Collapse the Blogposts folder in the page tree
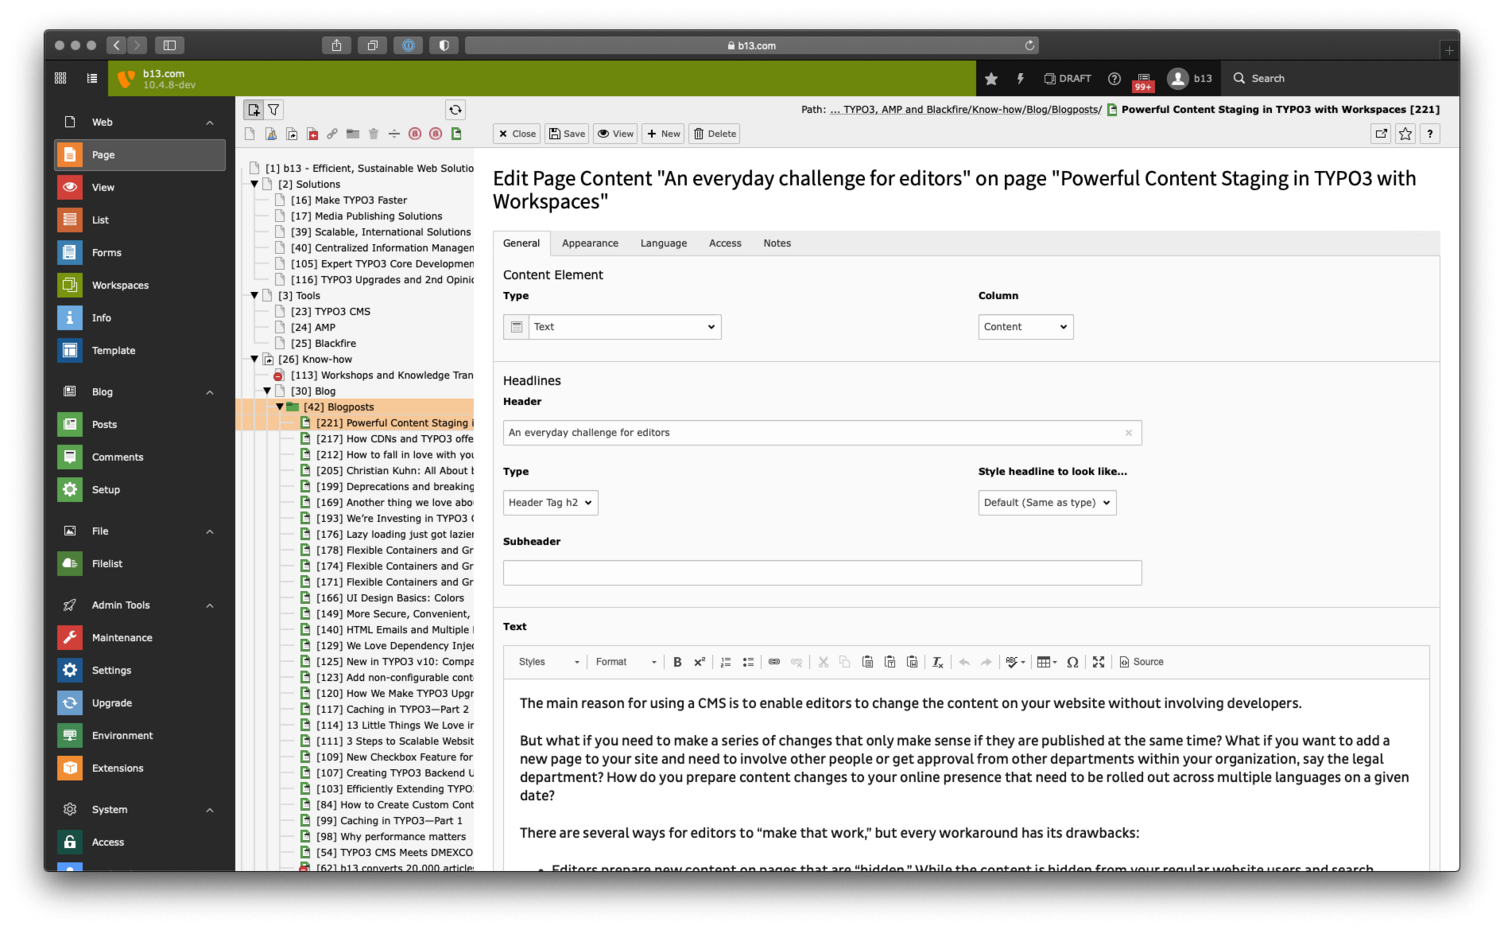This screenshot has height=930, width=1504. pos(279,407)
